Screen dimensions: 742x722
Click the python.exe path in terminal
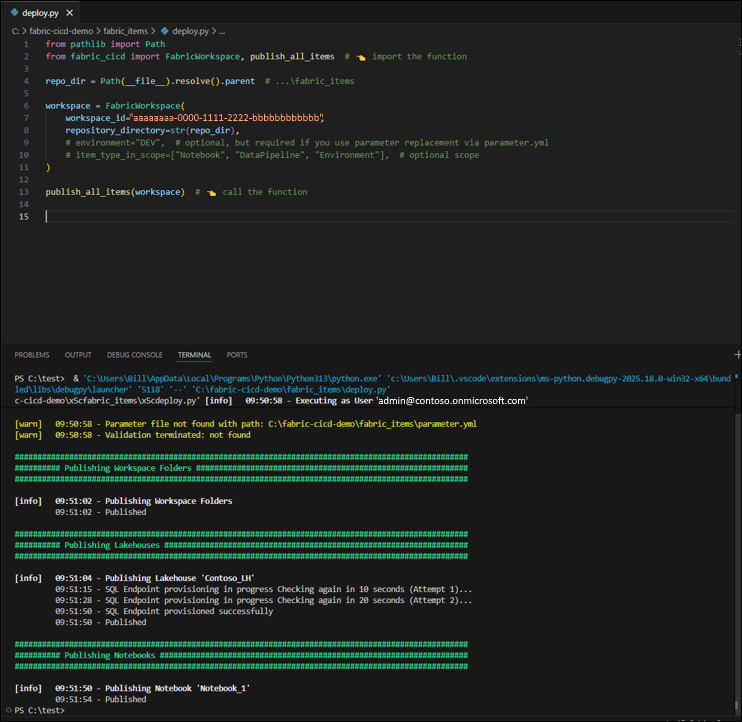click(x=232, y=379)
